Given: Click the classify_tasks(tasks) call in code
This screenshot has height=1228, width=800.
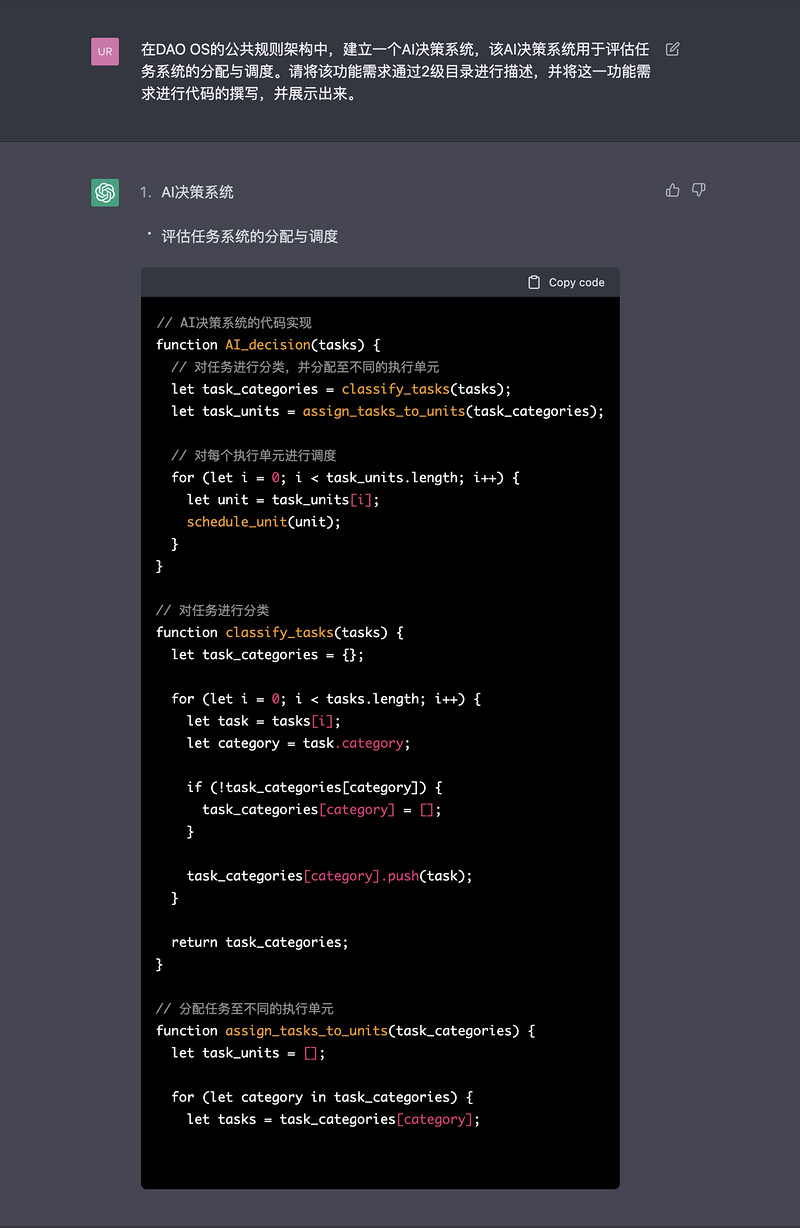Looking at the screenshot, I should [396, 389].
